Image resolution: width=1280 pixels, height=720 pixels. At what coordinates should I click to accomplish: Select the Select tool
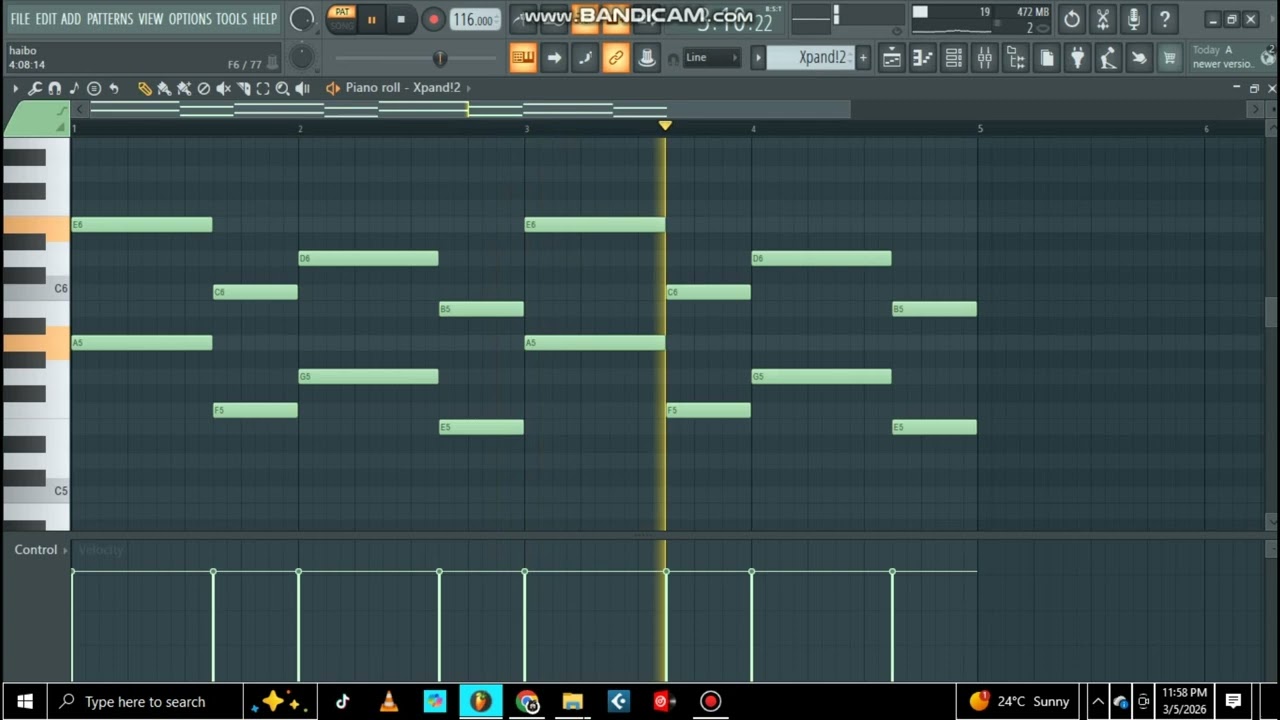pos(263,89)
